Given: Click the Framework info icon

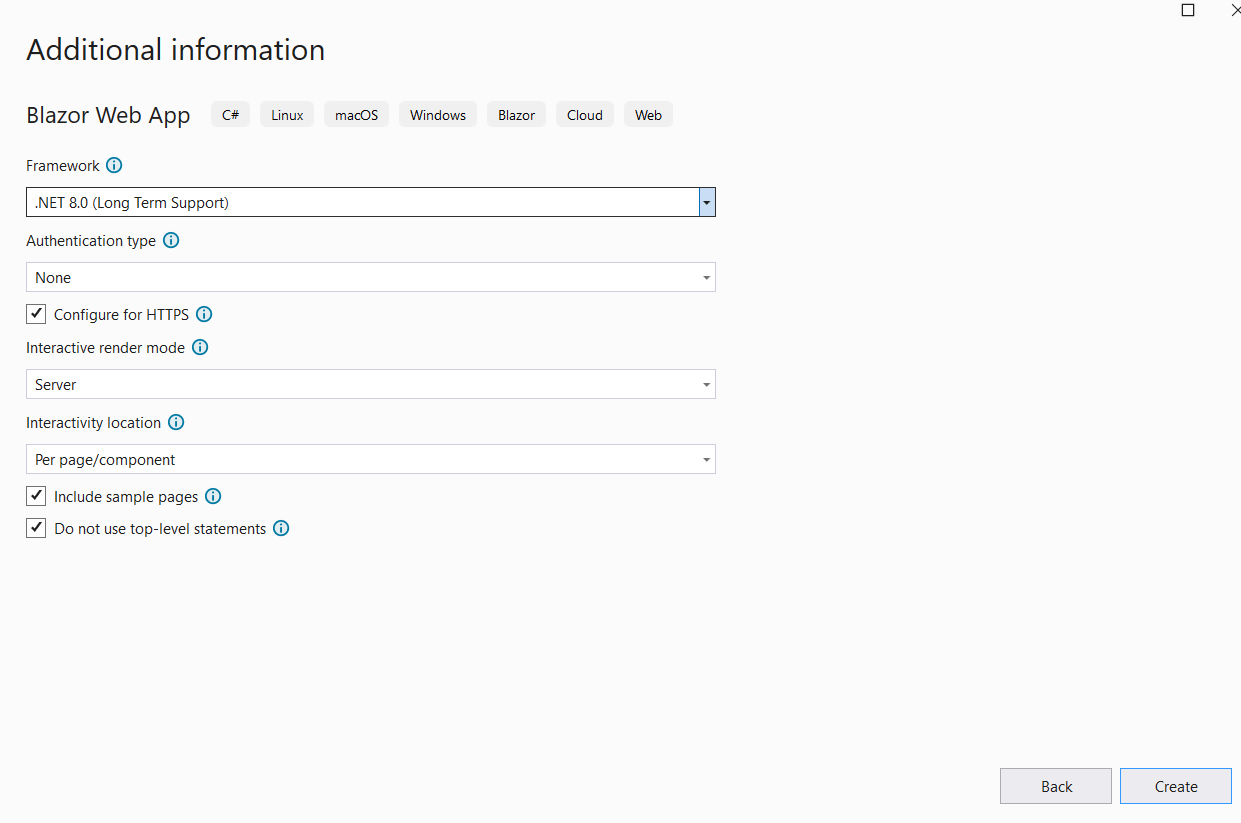Looking at the screenshot, I should [114, 166].
